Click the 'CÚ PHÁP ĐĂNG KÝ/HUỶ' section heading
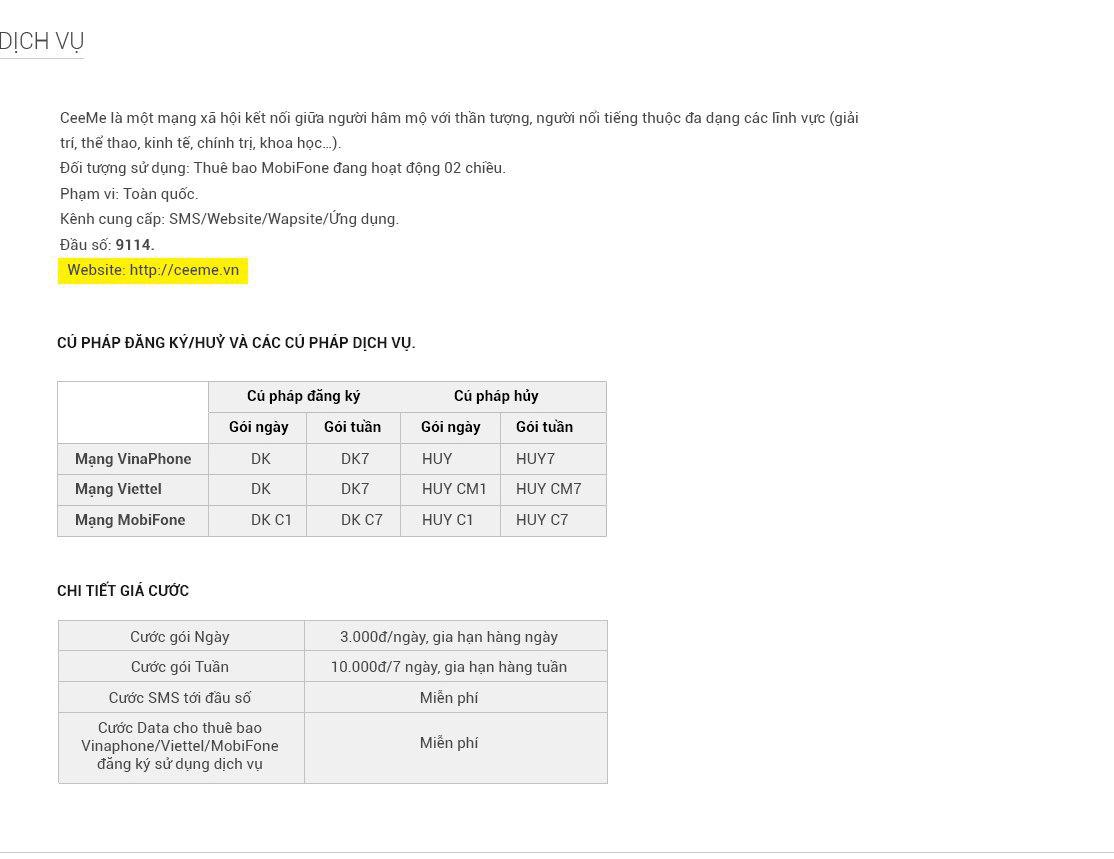This screenshot has height=859, width=1114. [236, 343]
